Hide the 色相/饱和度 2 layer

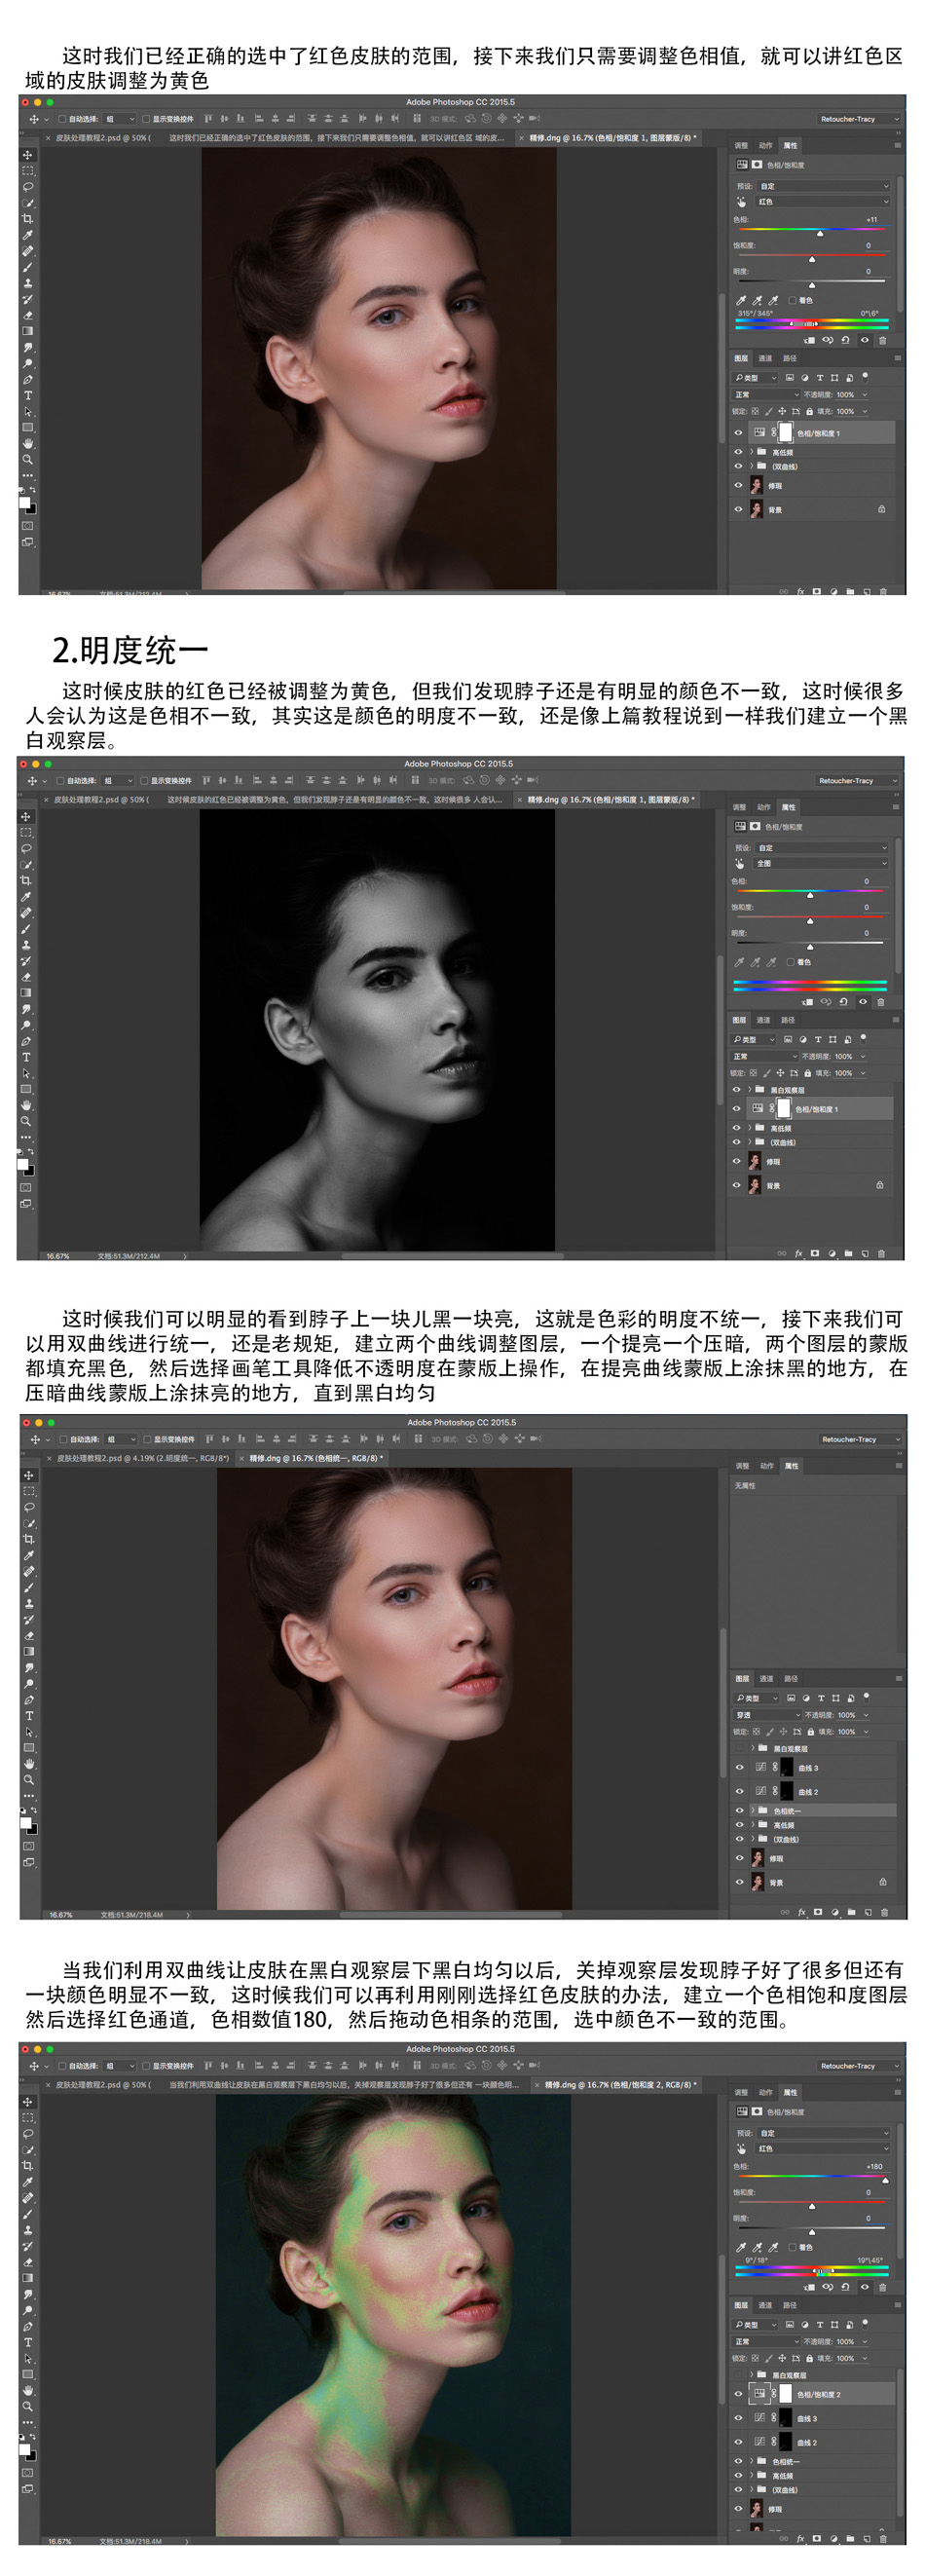point(739,2394)
